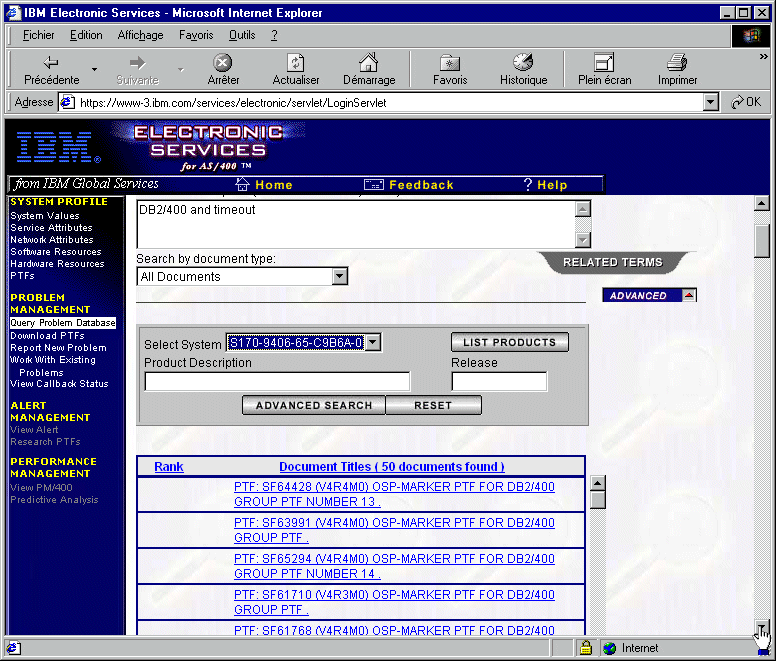Click the OK go button
The width and height of the screenshot is (776, 661).
click(746, 102)
